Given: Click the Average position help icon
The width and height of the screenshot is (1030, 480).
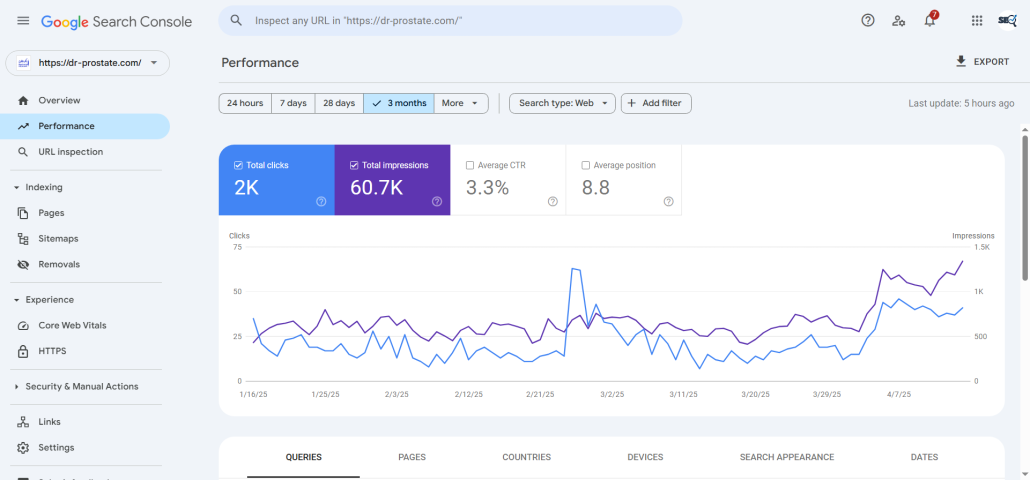Looking at the screenshot, I should click(x=668, y=202).
